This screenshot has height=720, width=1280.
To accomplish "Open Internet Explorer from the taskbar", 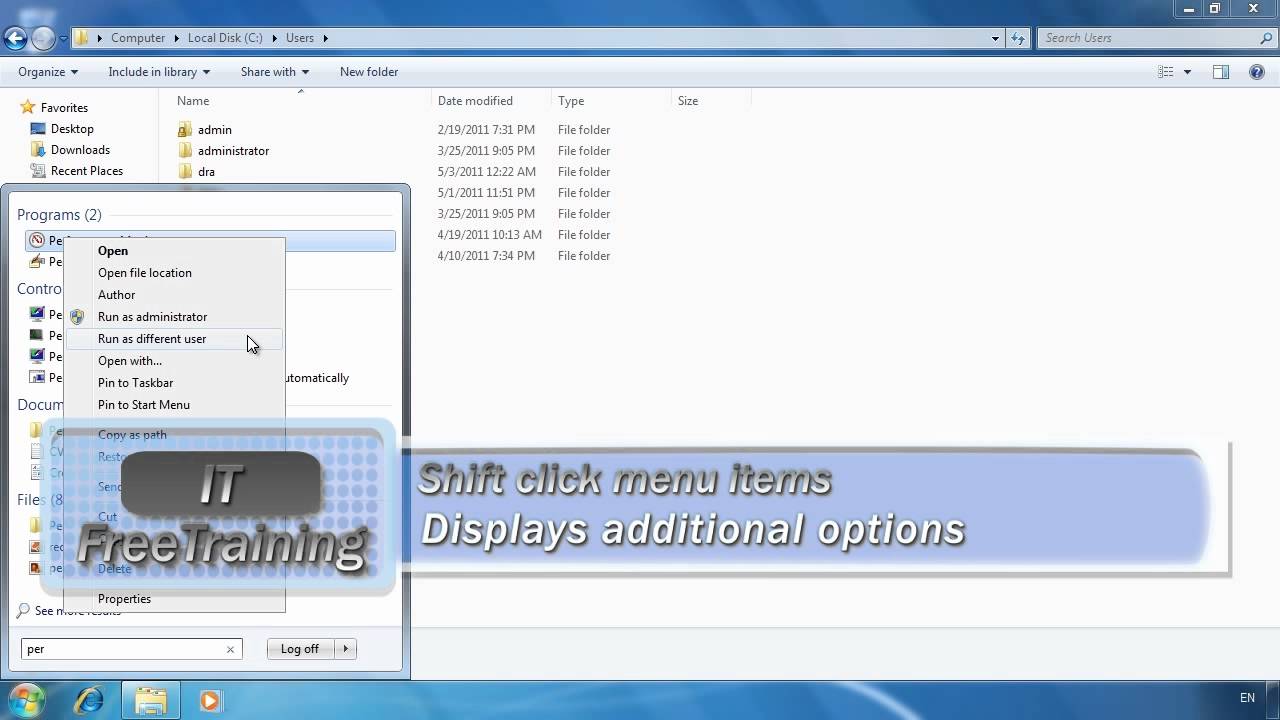I will [90, 700].
